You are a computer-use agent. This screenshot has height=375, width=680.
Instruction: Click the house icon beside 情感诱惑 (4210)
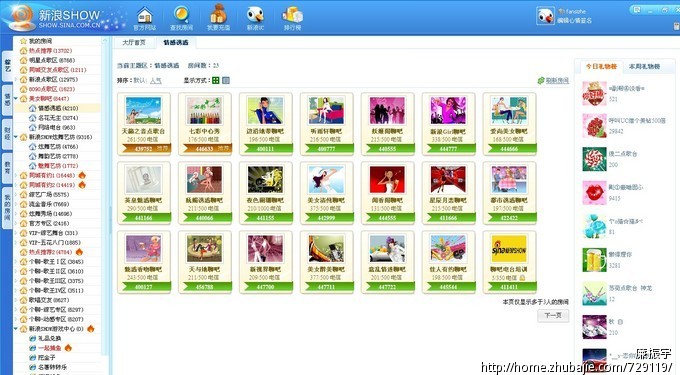tap(33, 108)
